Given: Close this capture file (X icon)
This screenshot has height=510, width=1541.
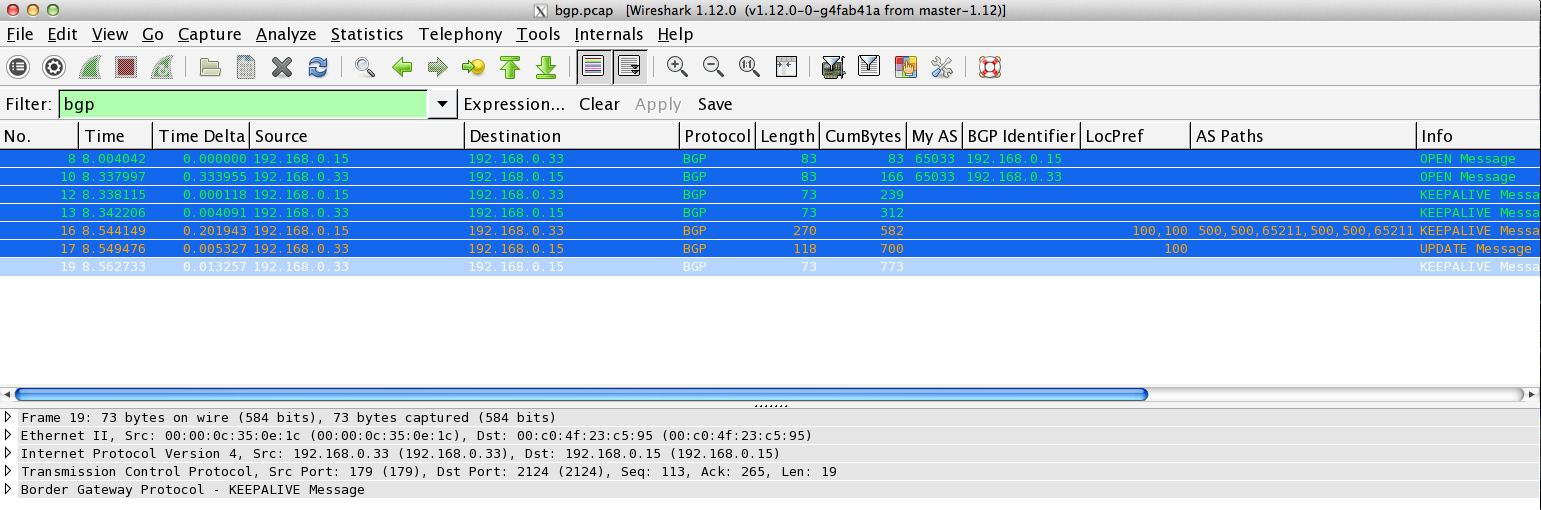Looking at the screenshot, I should click(282, 67).
